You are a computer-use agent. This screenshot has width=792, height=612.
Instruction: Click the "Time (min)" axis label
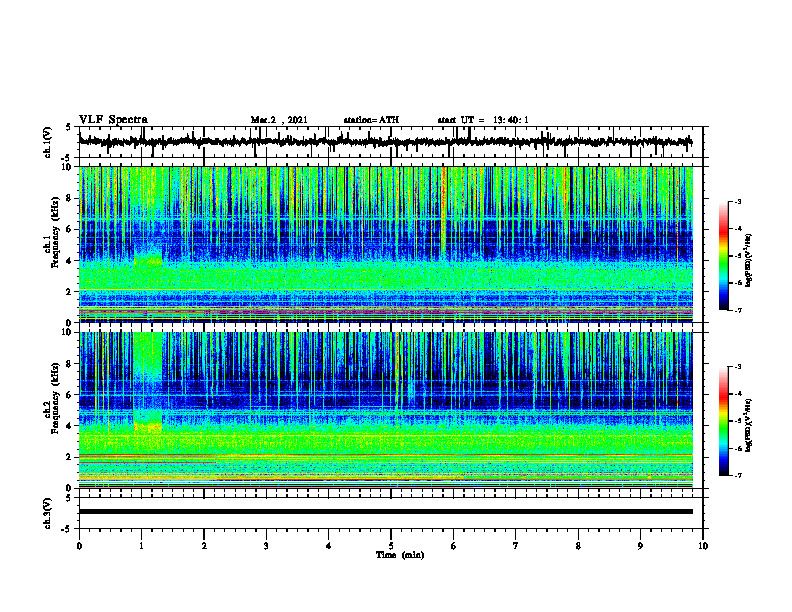[400, 555]
